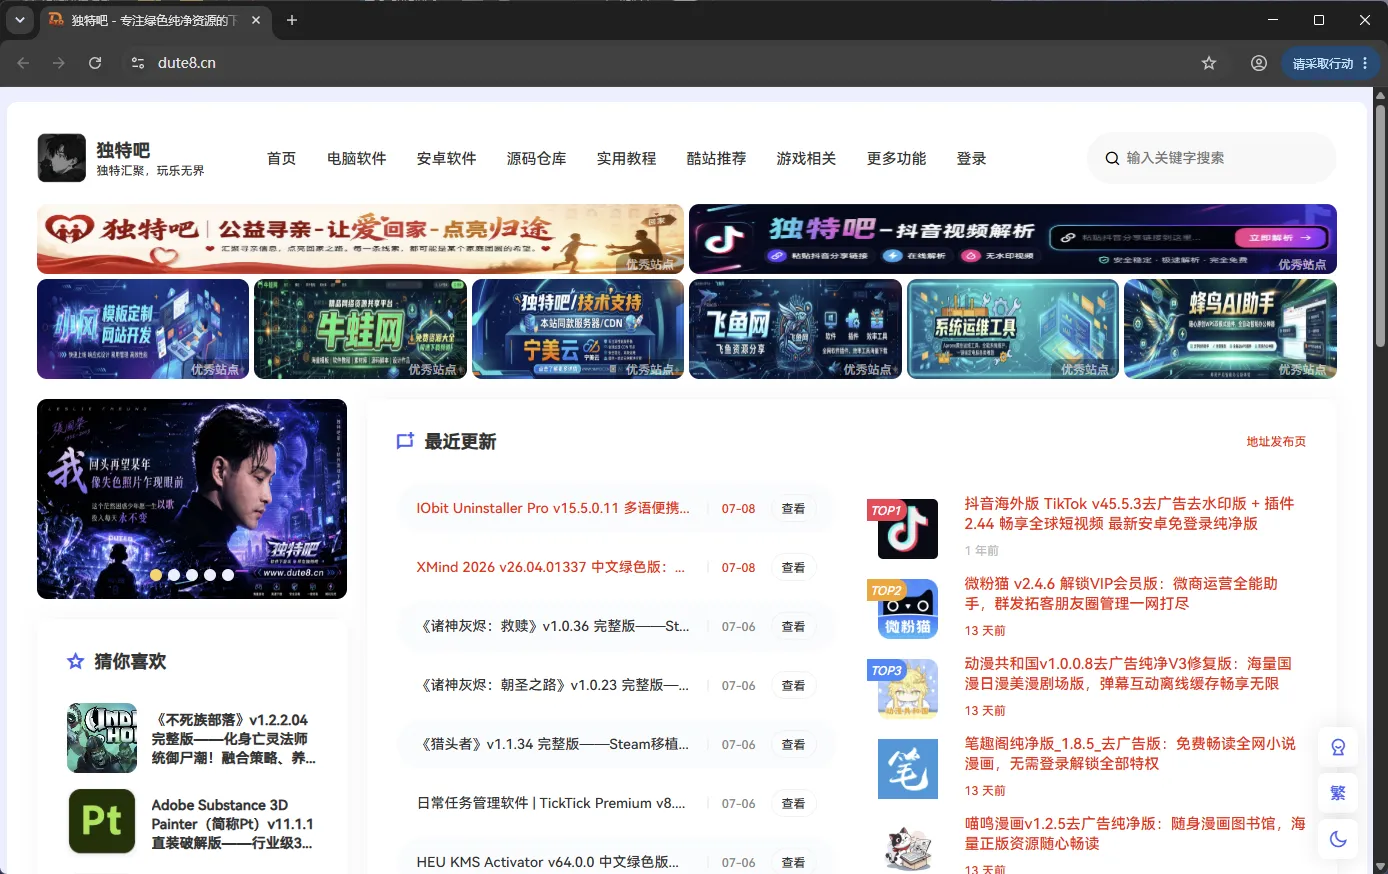The width and height of the screenshot is (1388, 874).
Task: Click the 独特吧 site logo avatar
Action: (62, 158)
